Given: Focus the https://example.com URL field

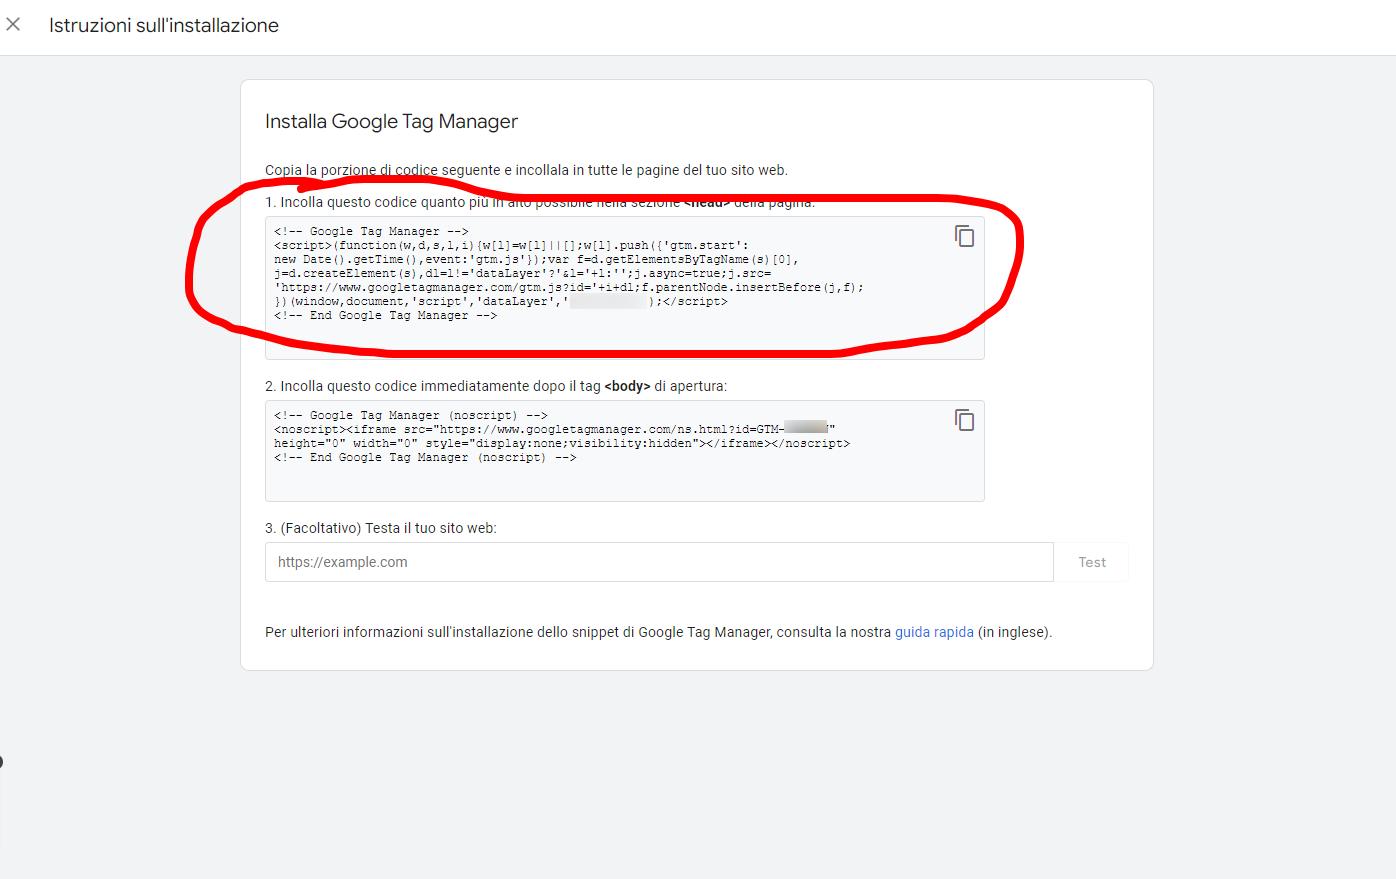Looking at the screenshot, I should (658, 562).
